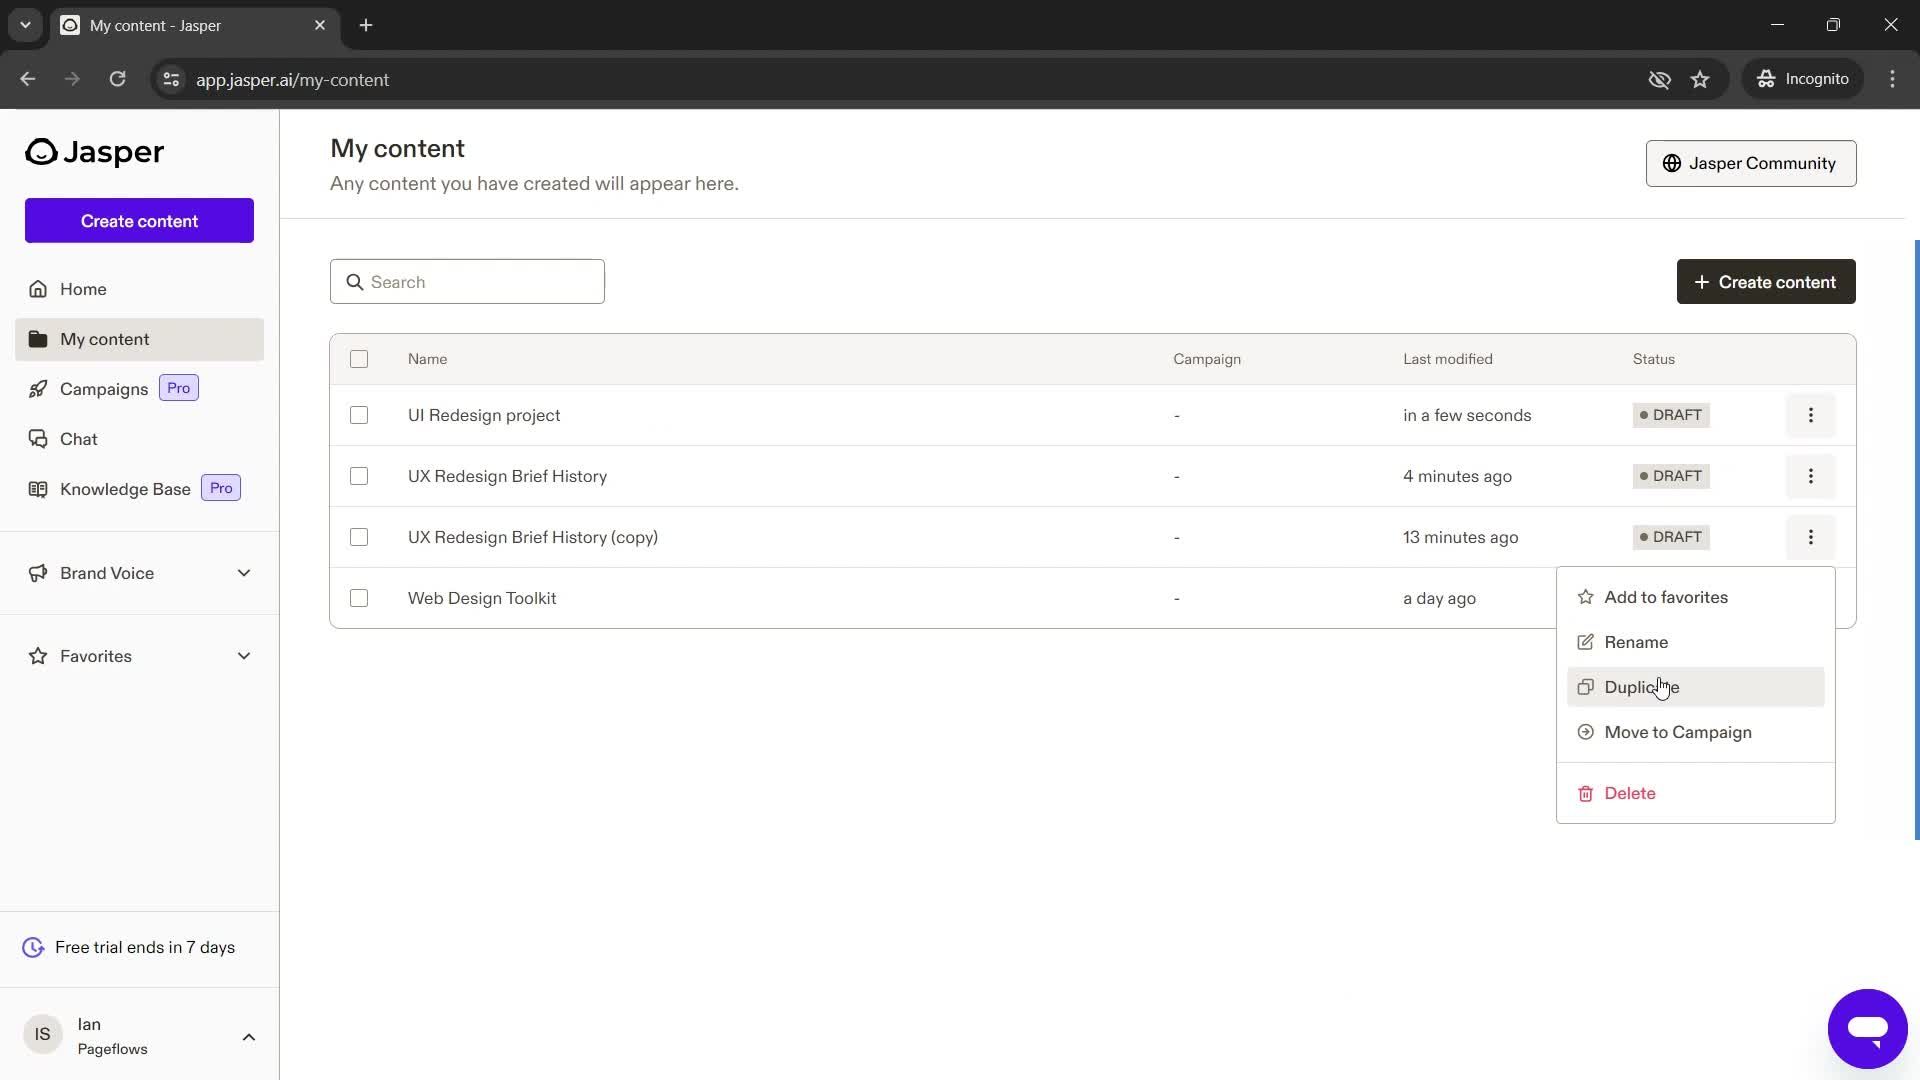Toggle checkbox for UI Redesign project row
Screen dimensions: 1920x1080
[x=360, y=415]
